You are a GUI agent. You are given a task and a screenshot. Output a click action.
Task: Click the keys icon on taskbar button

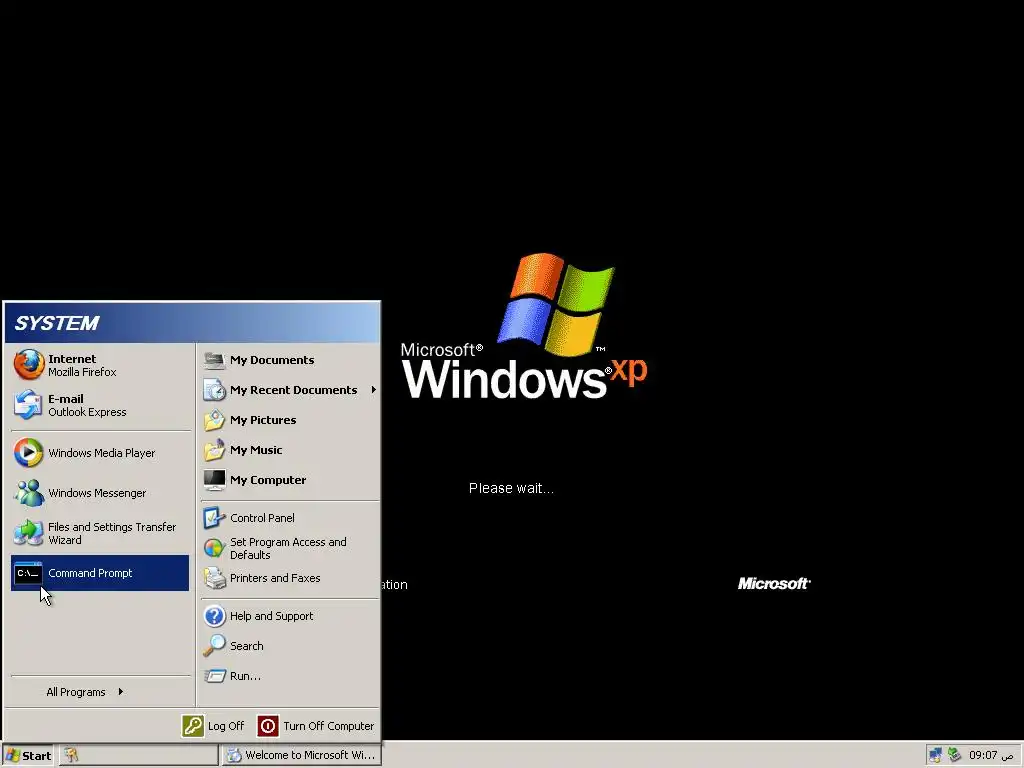(x=71, y=755)
